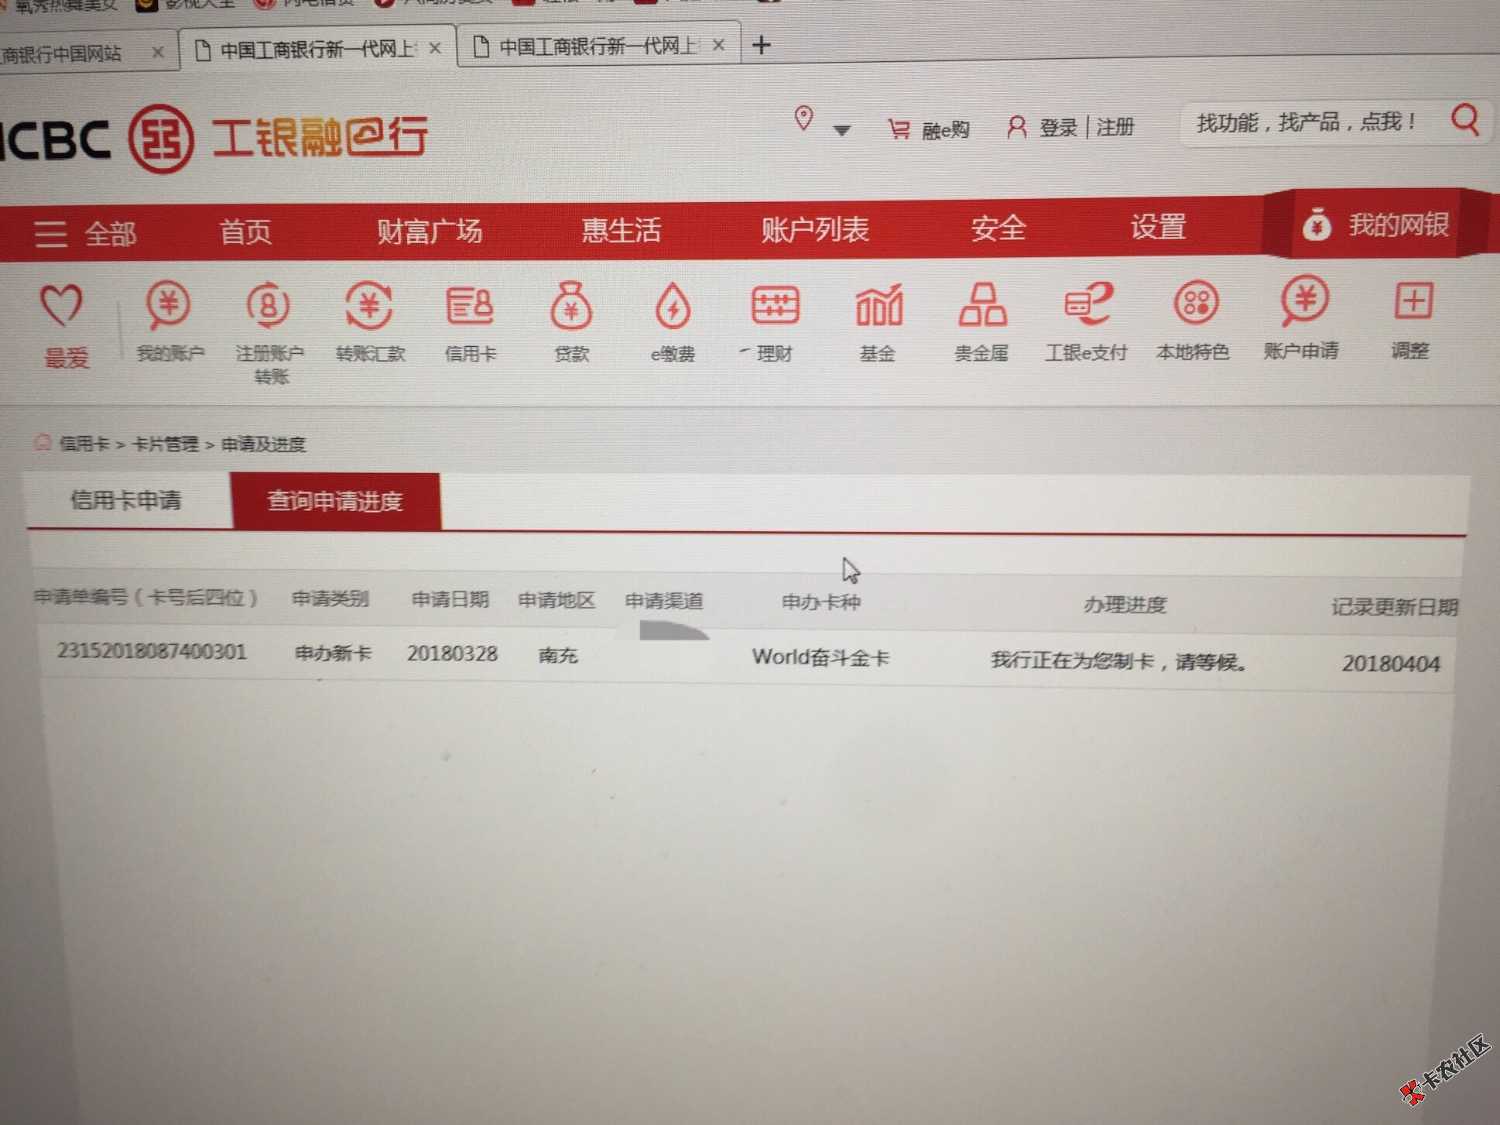The height and width of the screenshot is (1125, 1500).
Task: Switch to second 中国工商银行新一代网上 browser tab
Action: point(318,48)
